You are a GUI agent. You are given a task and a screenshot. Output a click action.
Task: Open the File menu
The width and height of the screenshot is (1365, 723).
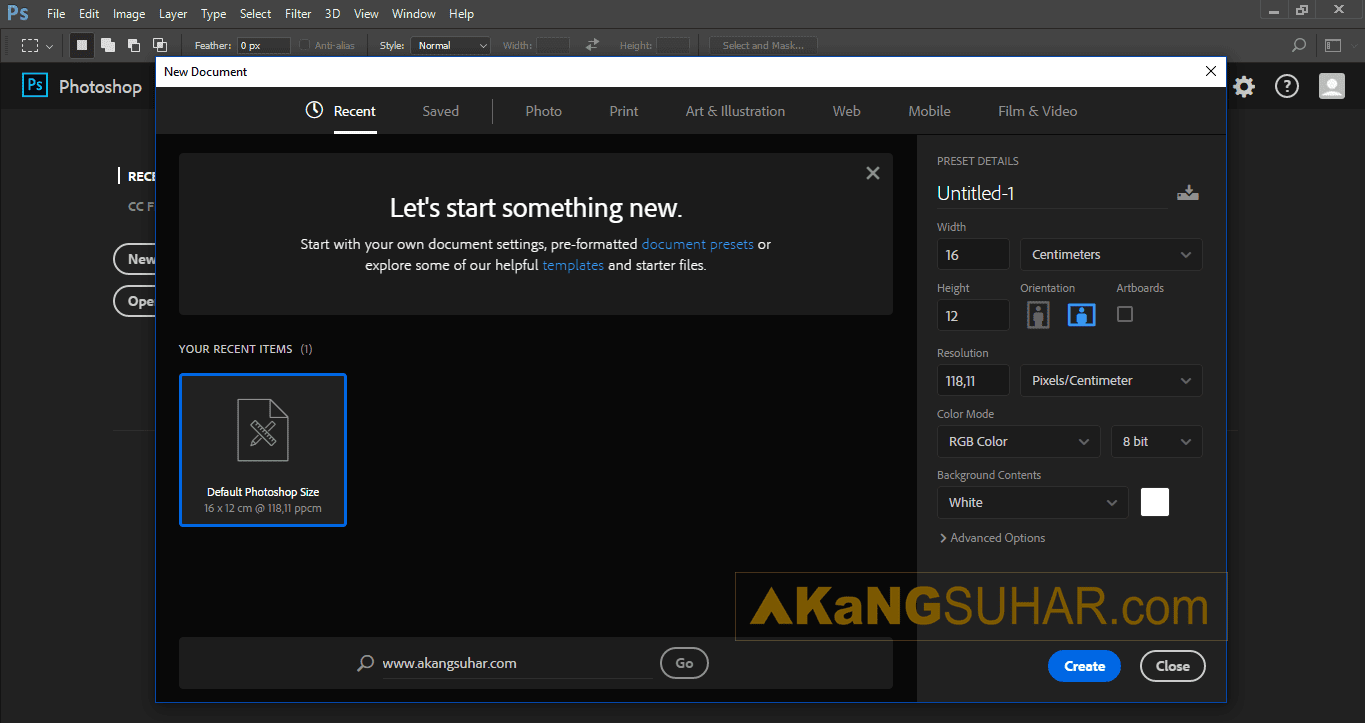56,14
